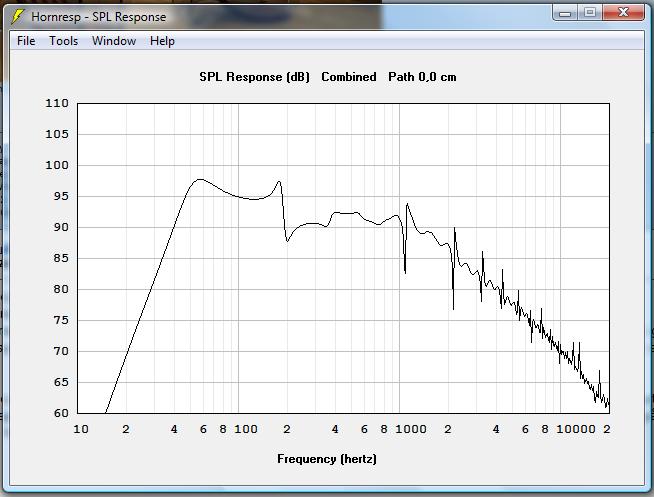Close the Hornresp SPL Response window
Image resolution: width=654 pixels, height=497 pixels.
click(x=623, y=13)
